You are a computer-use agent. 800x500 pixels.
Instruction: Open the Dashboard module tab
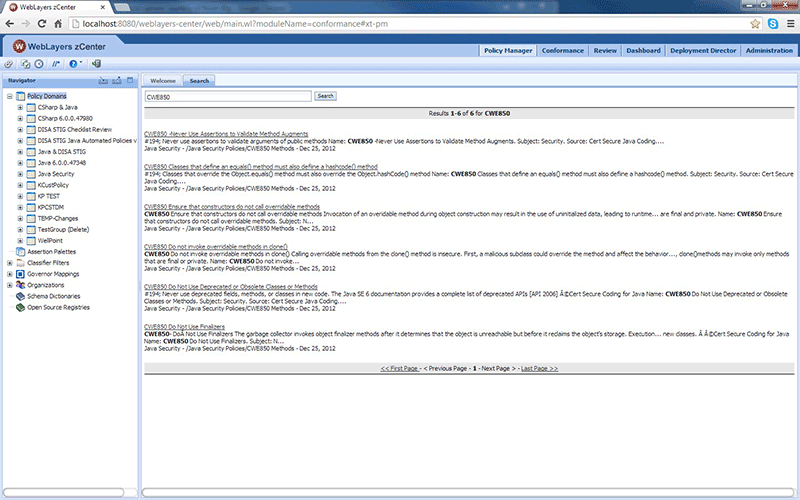pos(643,51)
